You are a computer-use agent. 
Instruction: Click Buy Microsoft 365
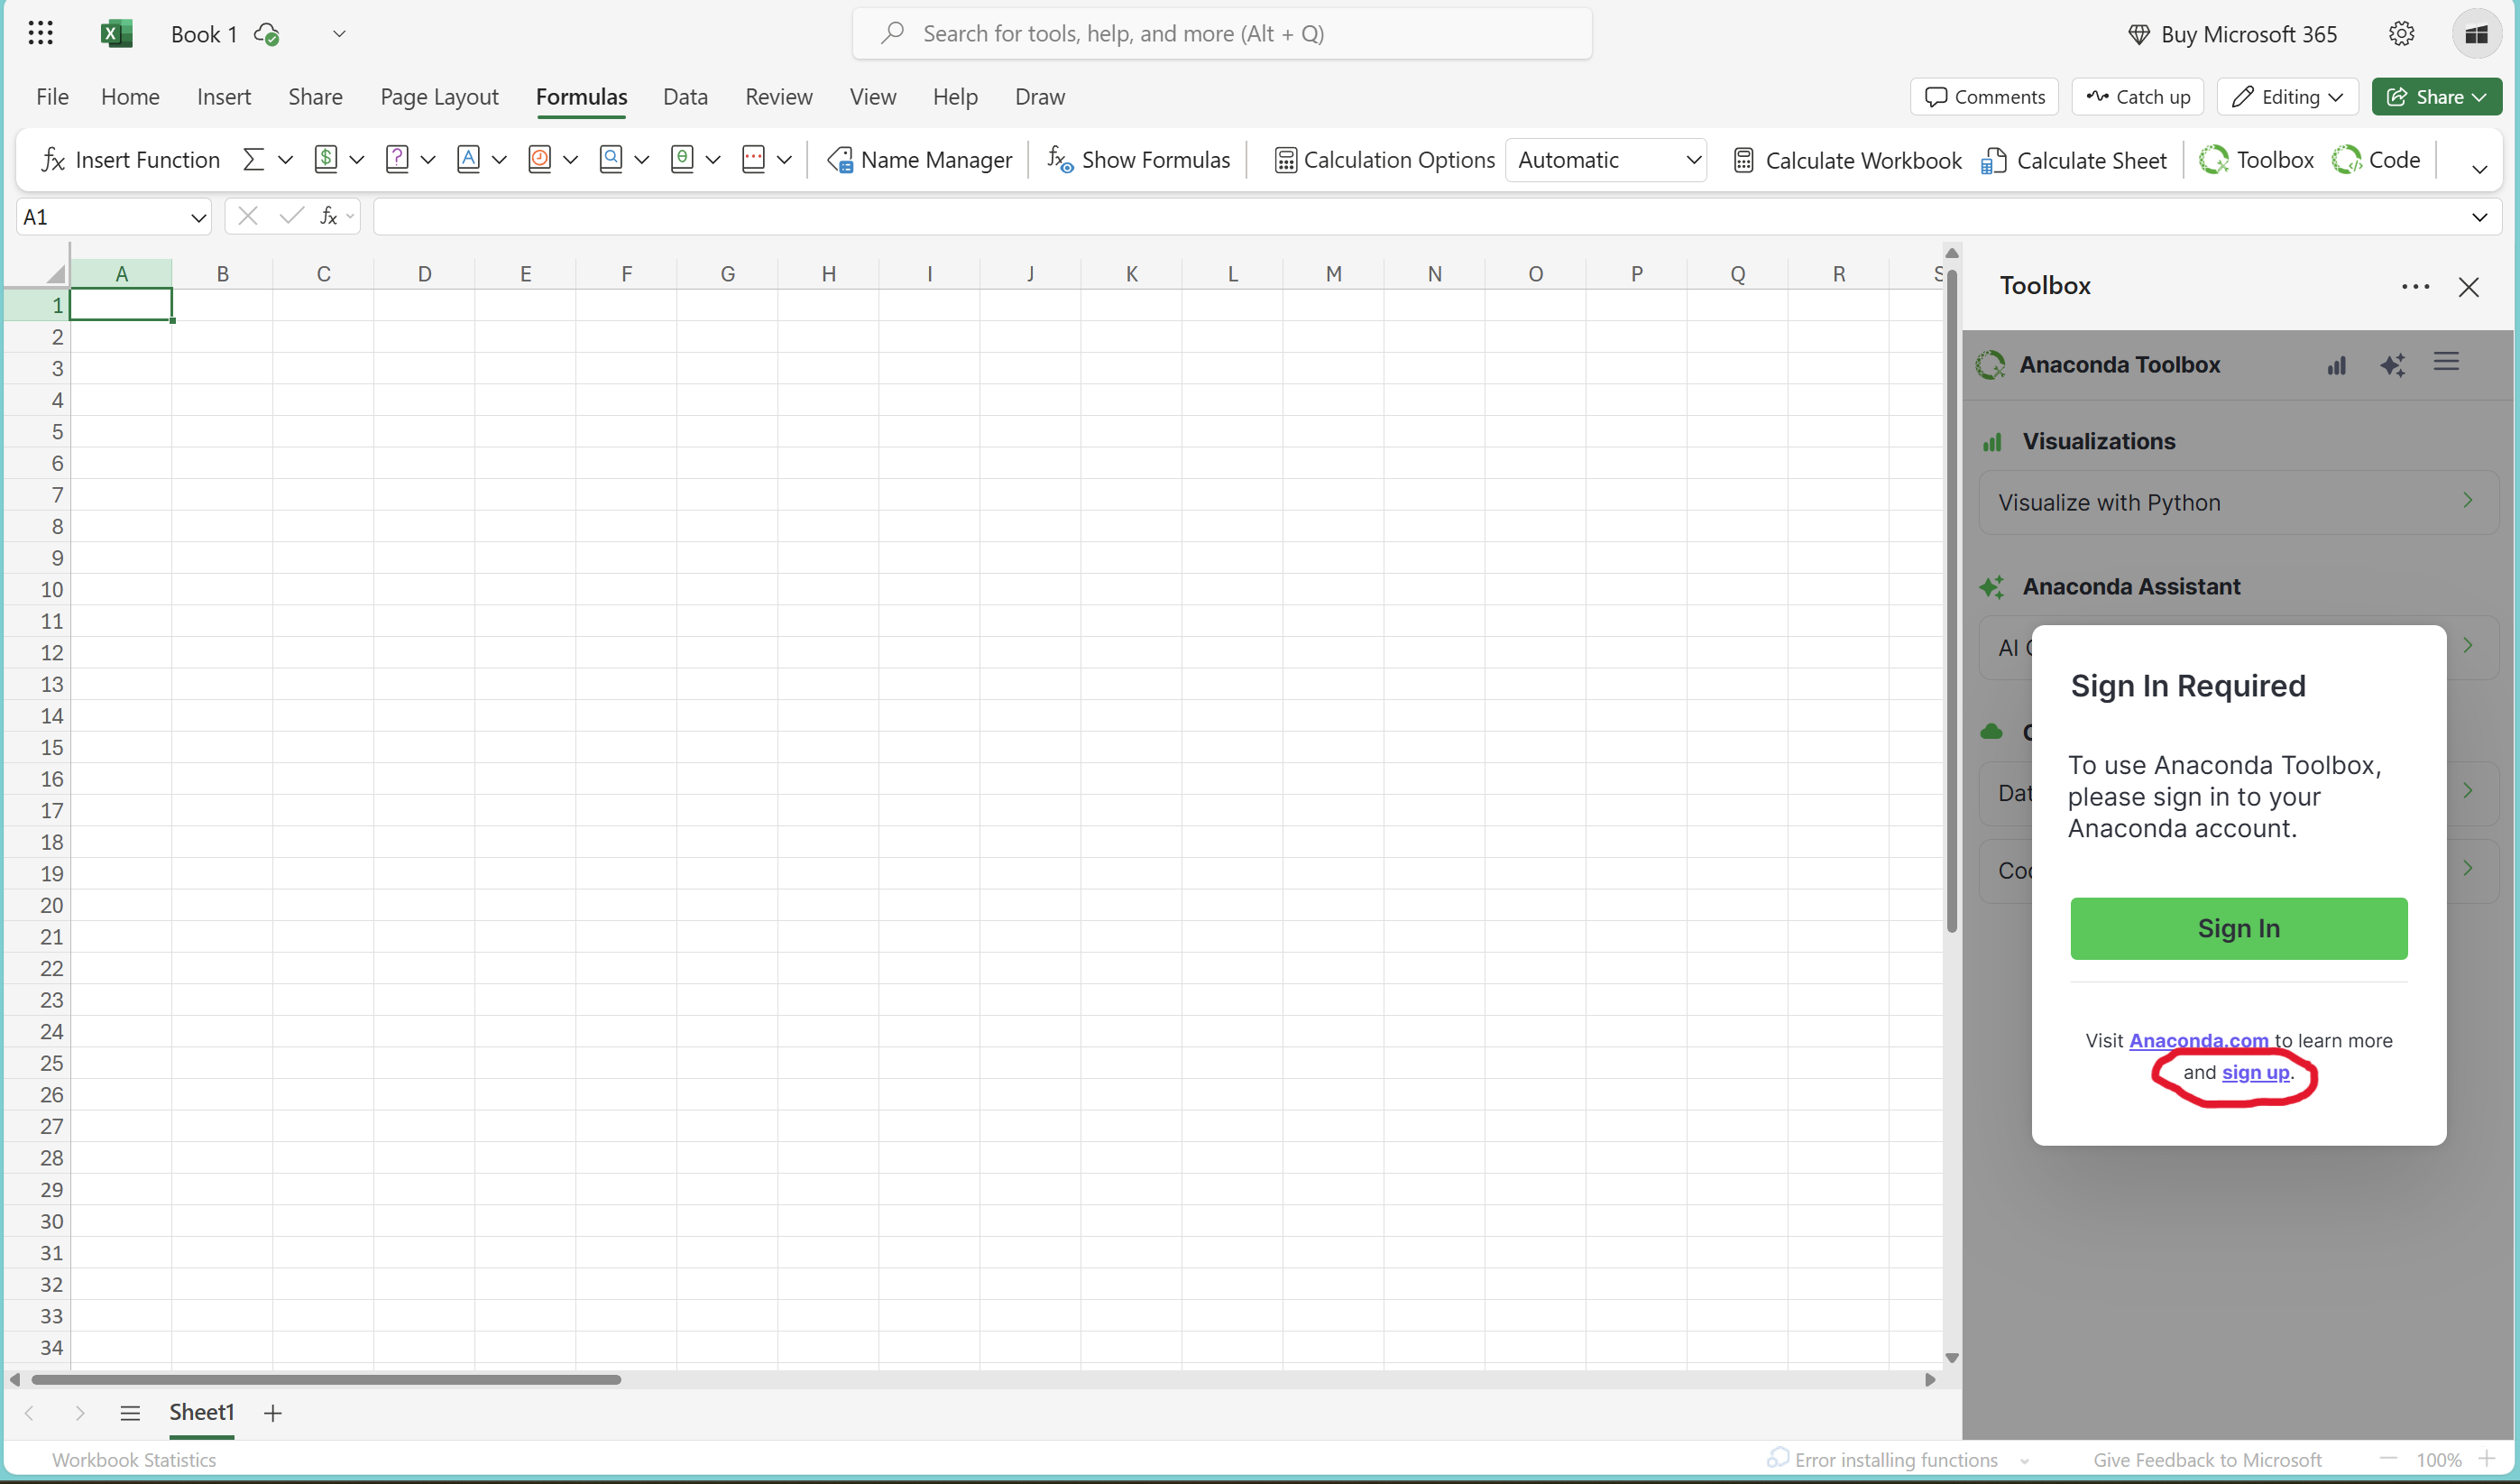[x=2232, y=34]
